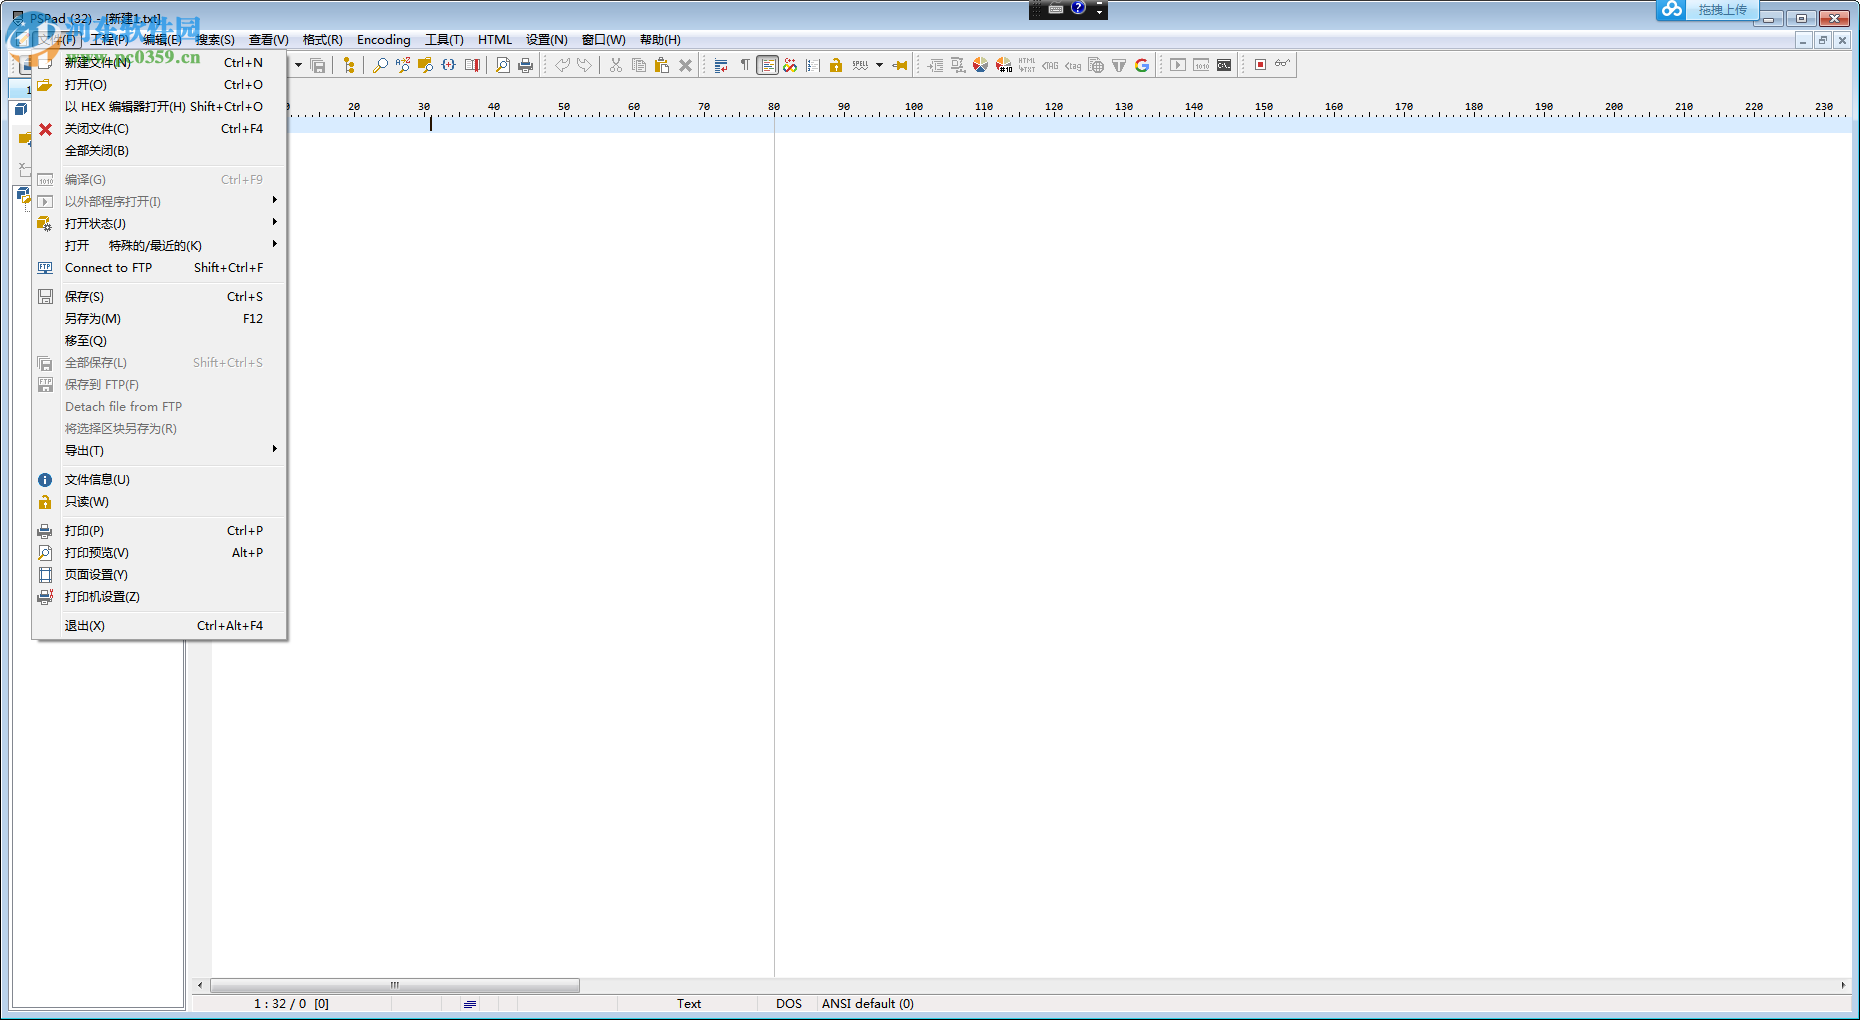Click the Text highlighter status bar field

pyautogui.click(x=689, y=1004)
